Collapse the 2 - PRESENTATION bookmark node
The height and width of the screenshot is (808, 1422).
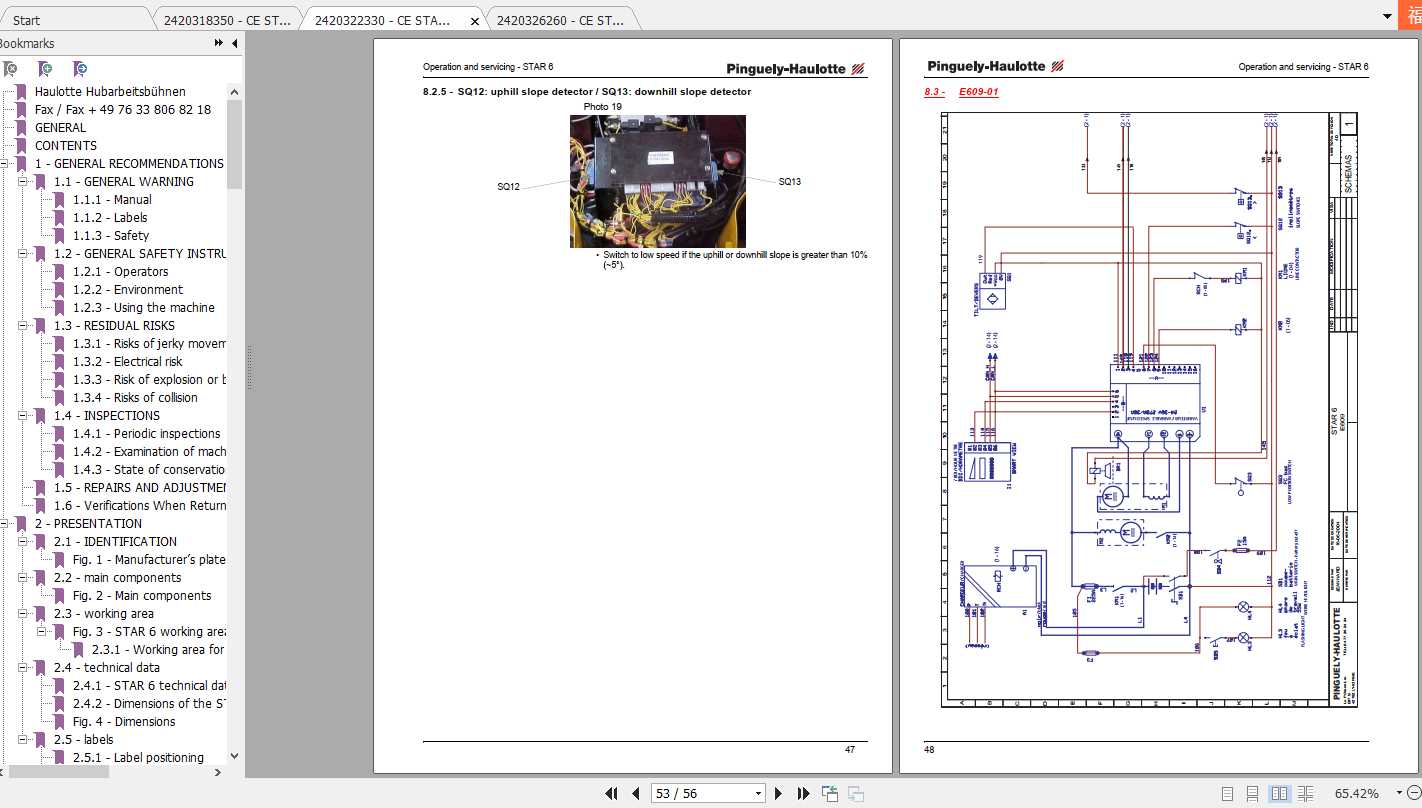5,524
